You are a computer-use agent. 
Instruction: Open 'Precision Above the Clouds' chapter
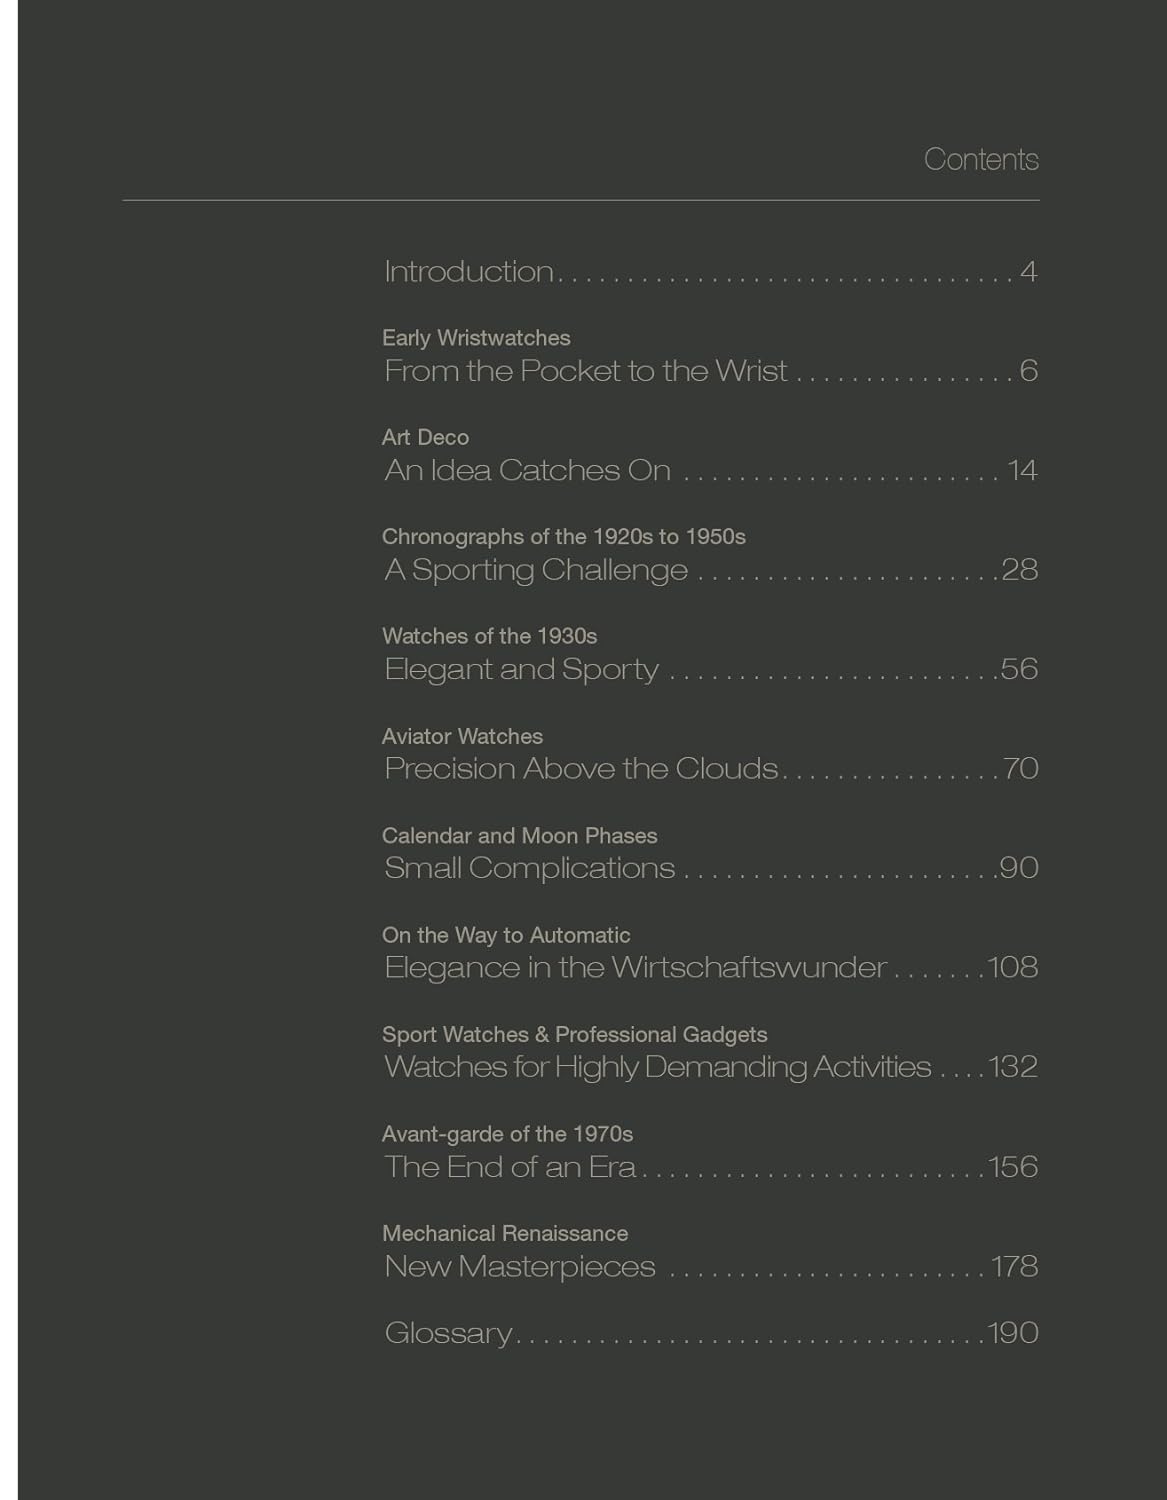coord(581,769)
